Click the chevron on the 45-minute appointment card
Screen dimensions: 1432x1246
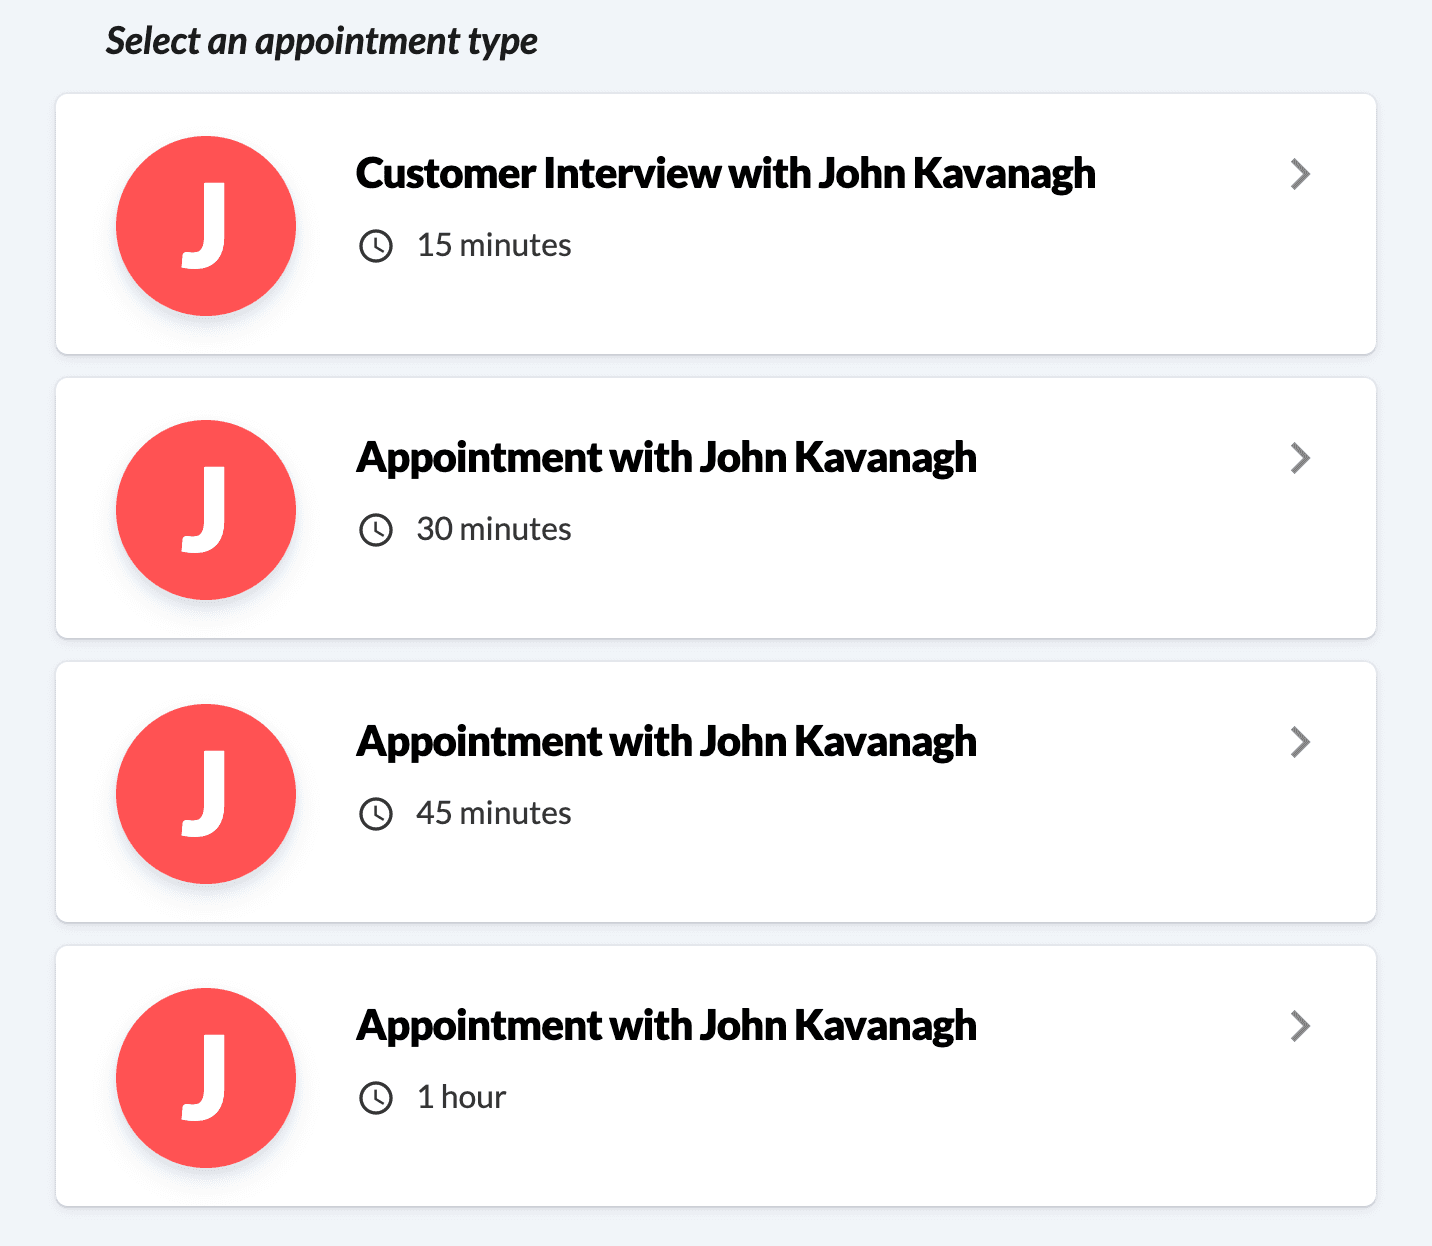coord(1300,742)
